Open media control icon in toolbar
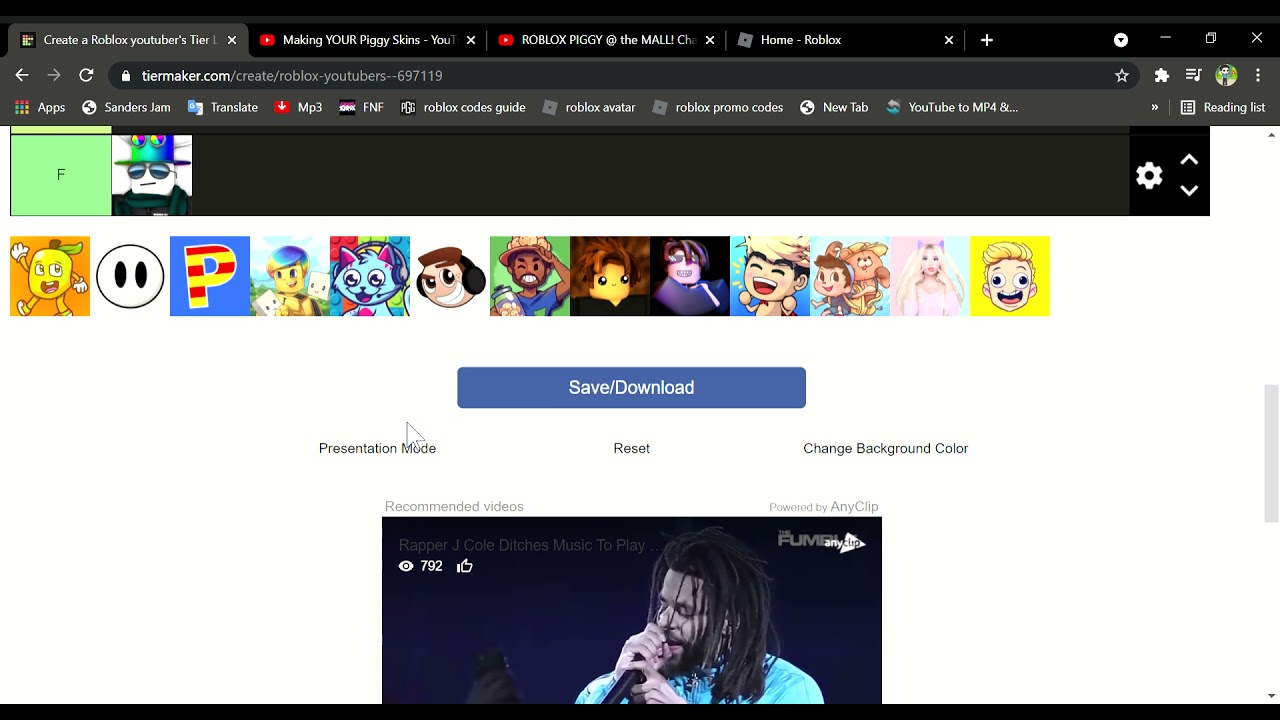The width and height of the screenshot is (1280, 720). point(1193,75)
